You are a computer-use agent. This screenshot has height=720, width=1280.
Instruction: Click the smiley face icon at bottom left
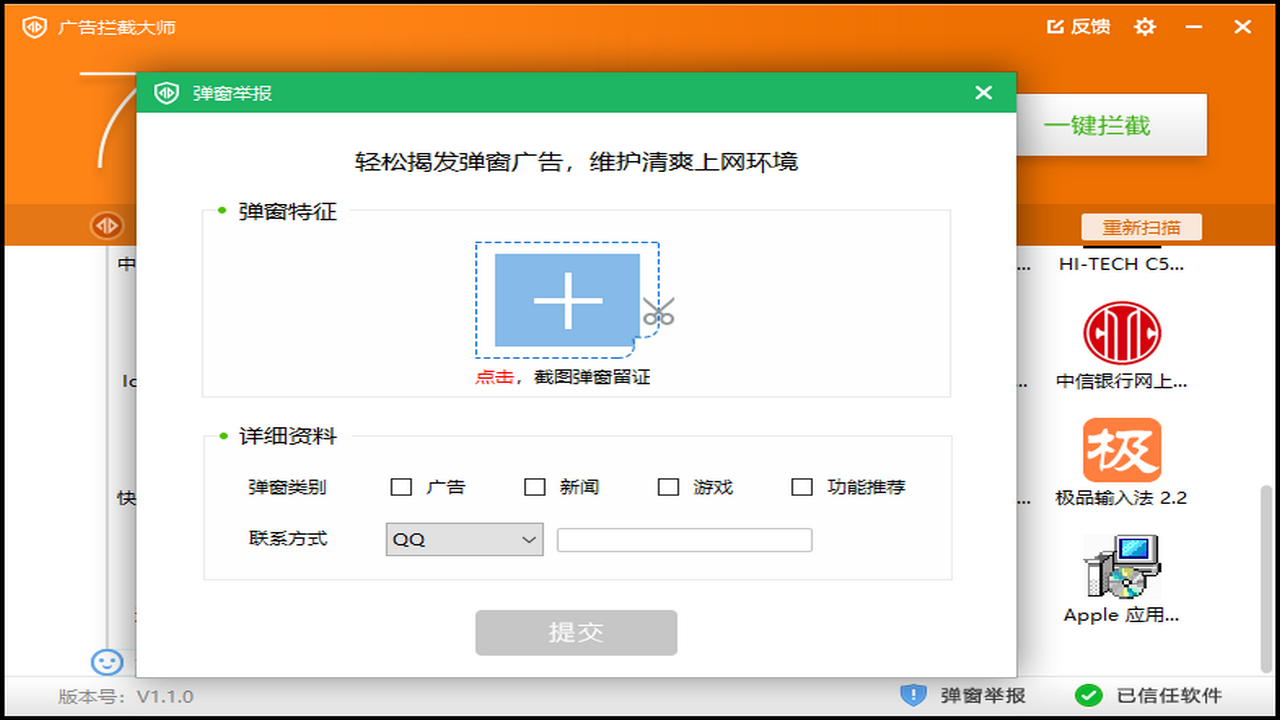tap(106, 663)
